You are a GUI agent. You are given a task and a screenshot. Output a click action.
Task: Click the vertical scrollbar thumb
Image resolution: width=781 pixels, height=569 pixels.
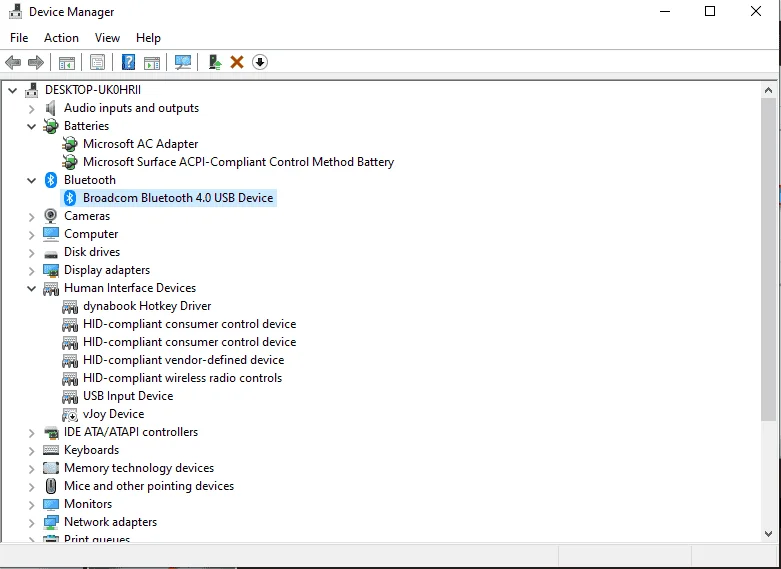(768, 259)
